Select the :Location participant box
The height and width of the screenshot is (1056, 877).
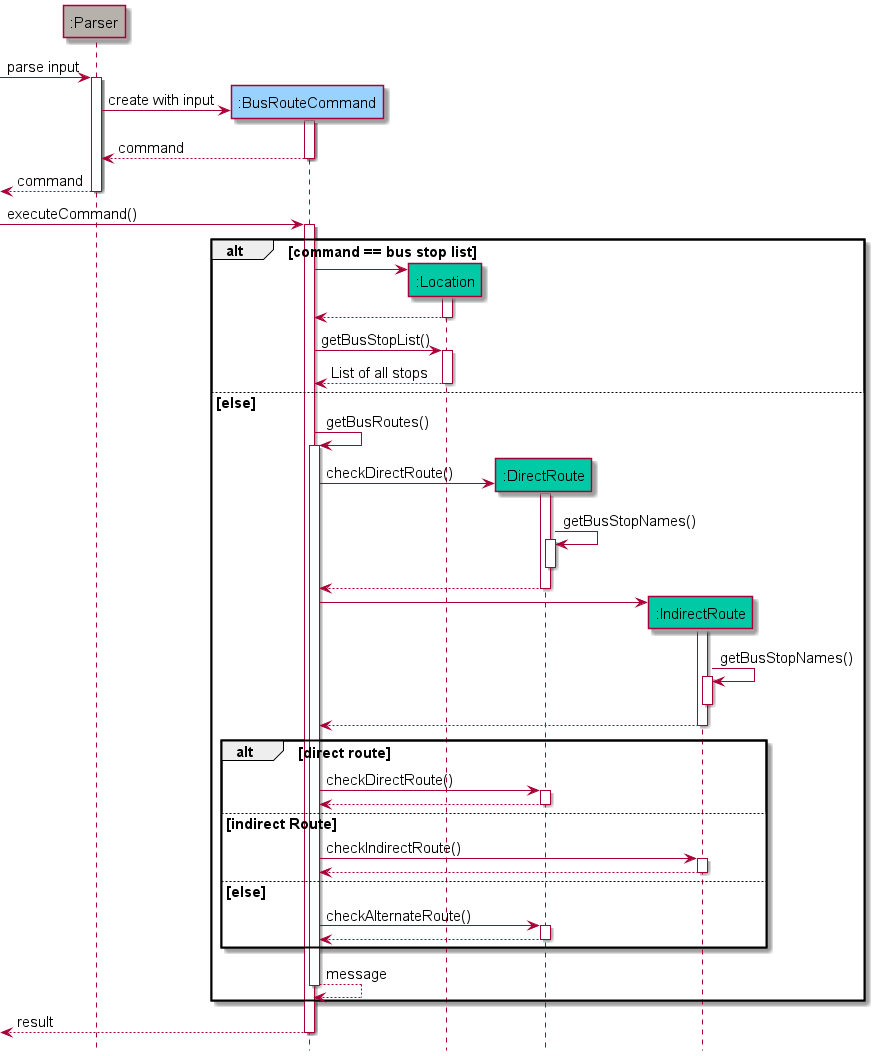[445, 282]
